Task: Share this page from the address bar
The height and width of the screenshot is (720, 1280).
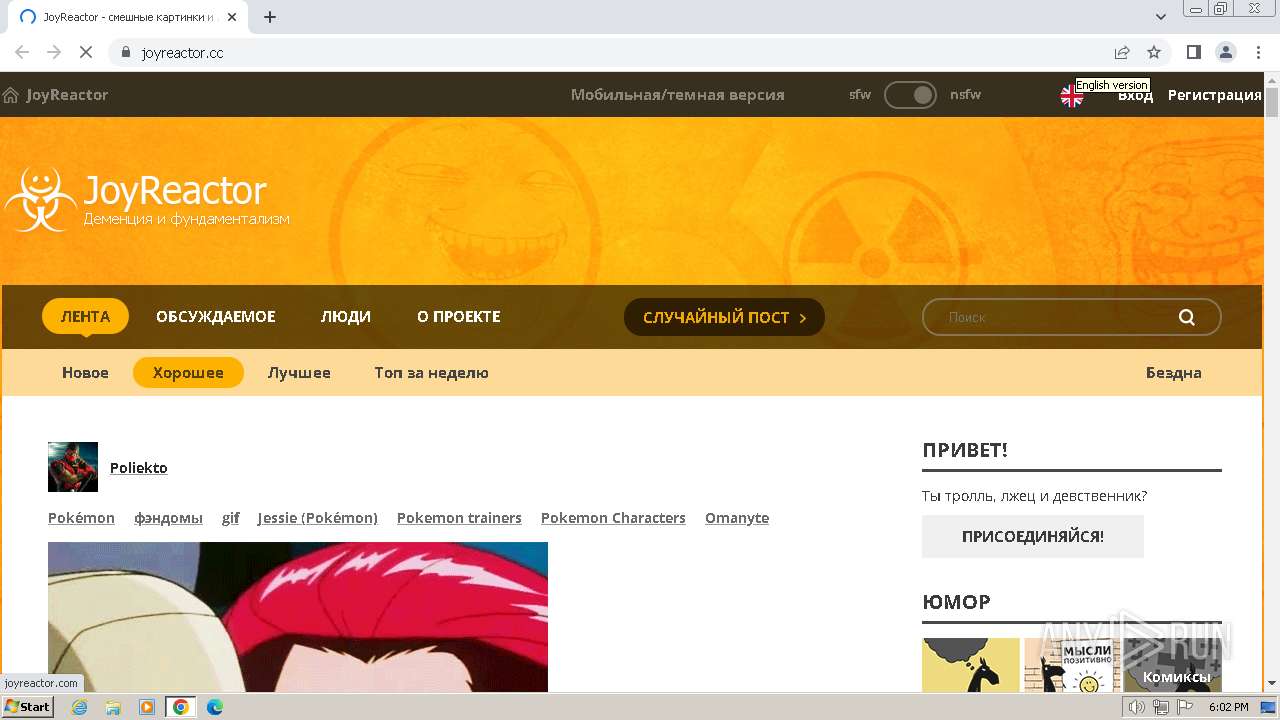Action: pyautogui.click(x=1122, y=52)
